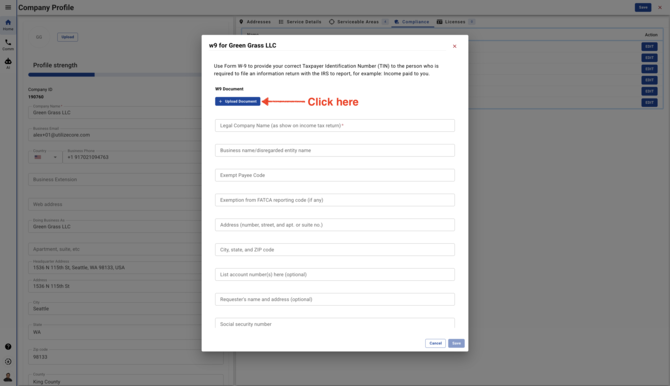Click Requester's name and address field
The image size is (670, 386).
point(335,299)
